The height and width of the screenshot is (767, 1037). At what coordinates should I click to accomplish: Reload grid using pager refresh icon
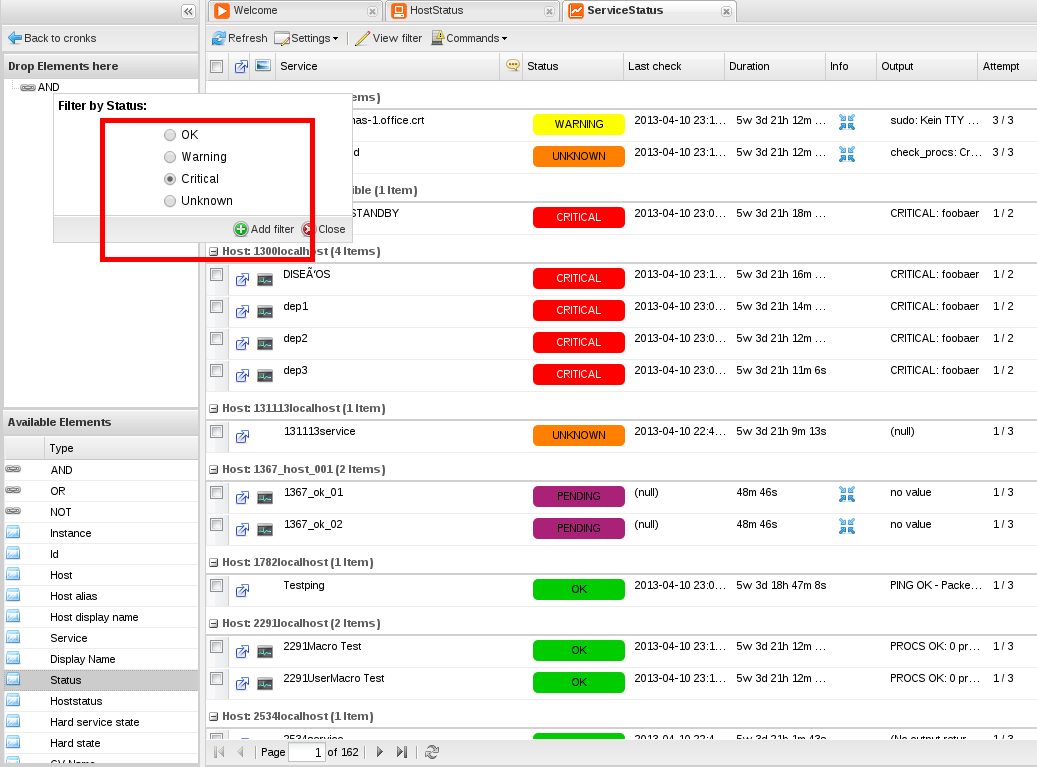(x=432, y=752)
